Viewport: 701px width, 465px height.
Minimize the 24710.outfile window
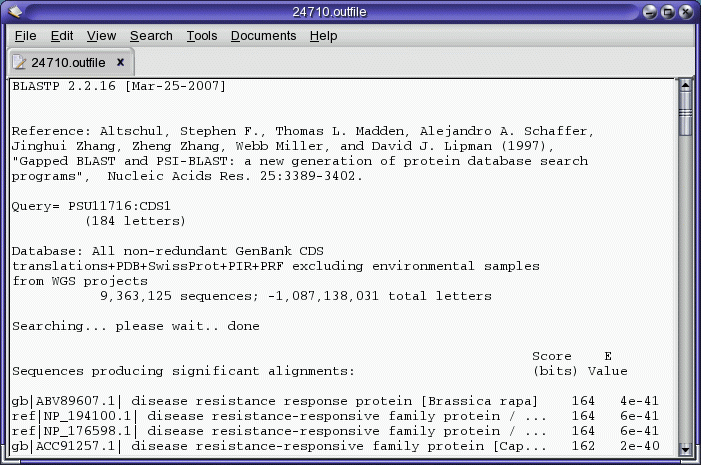pyautogui.click(x=651, y=12)
